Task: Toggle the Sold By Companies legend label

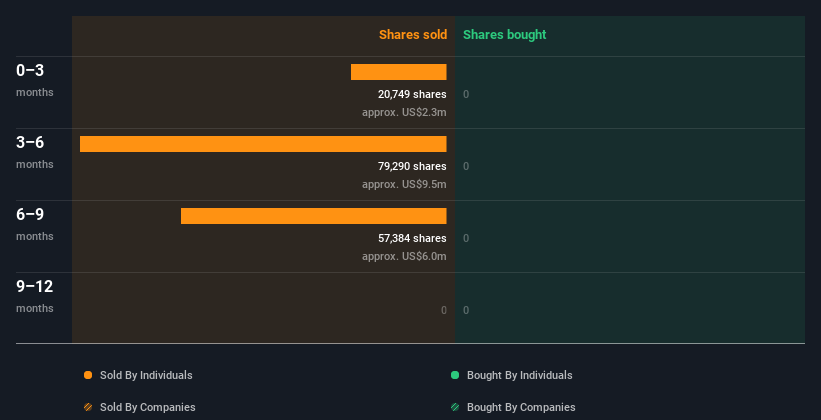Action: pyautogui.click(x=147, y=407)
